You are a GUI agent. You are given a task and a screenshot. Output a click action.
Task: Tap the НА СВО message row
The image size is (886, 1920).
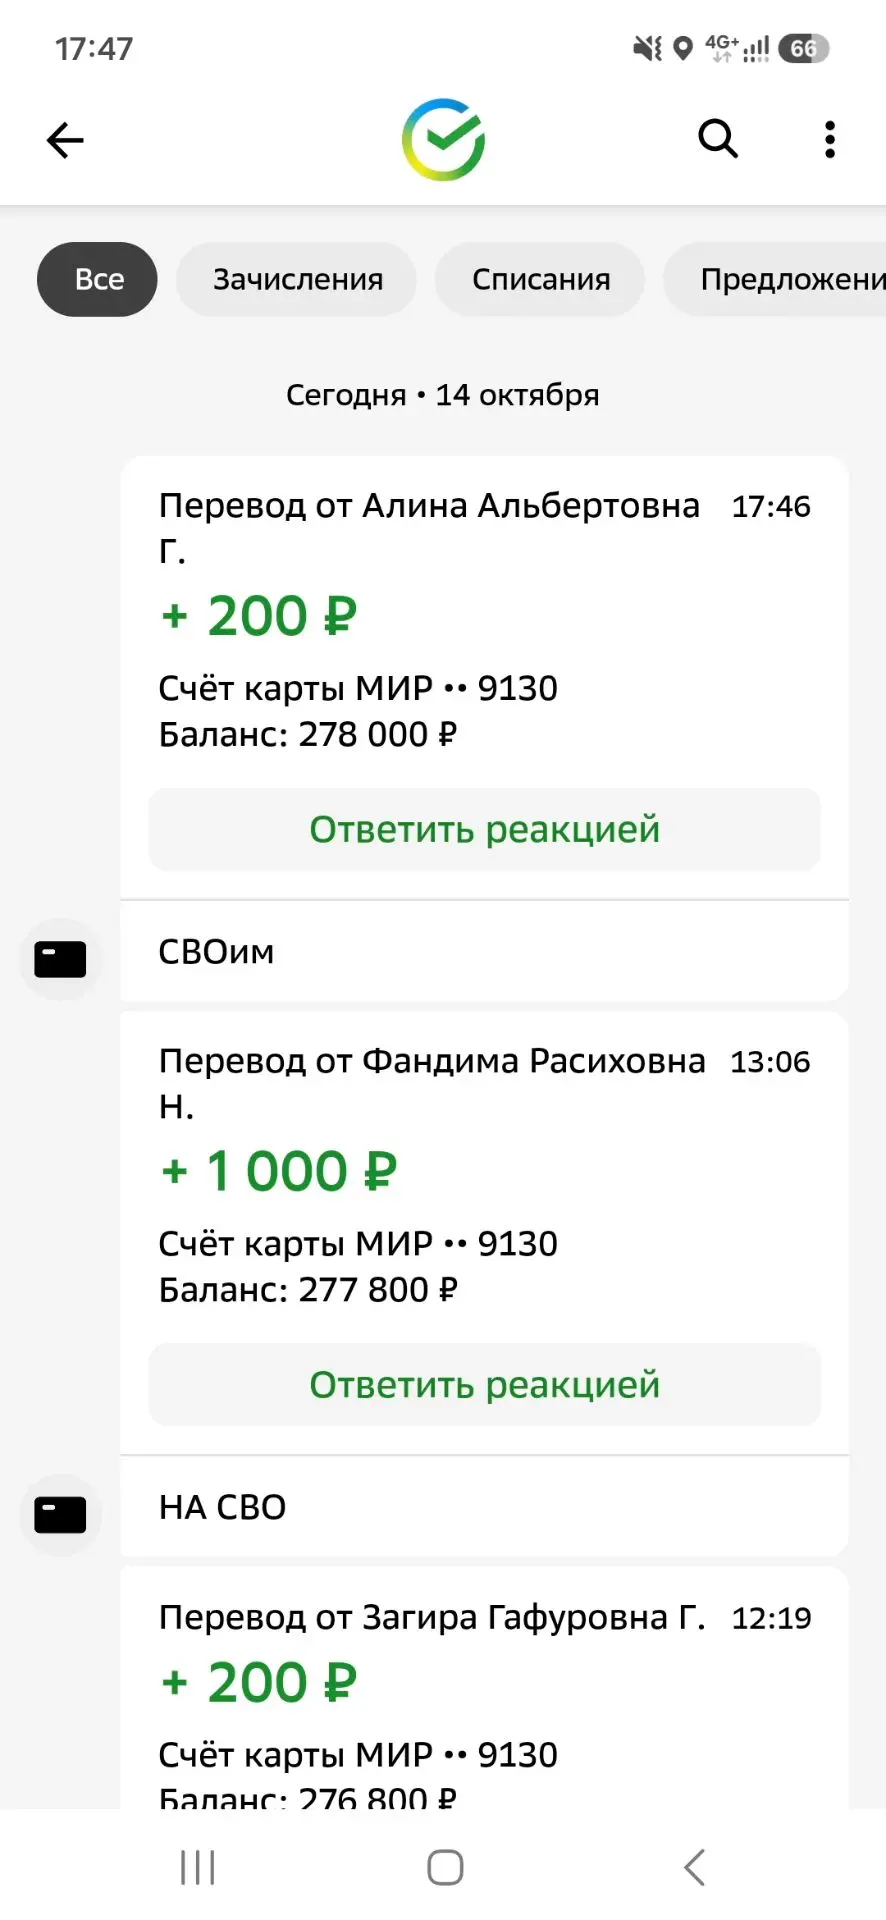(484, 1506)
